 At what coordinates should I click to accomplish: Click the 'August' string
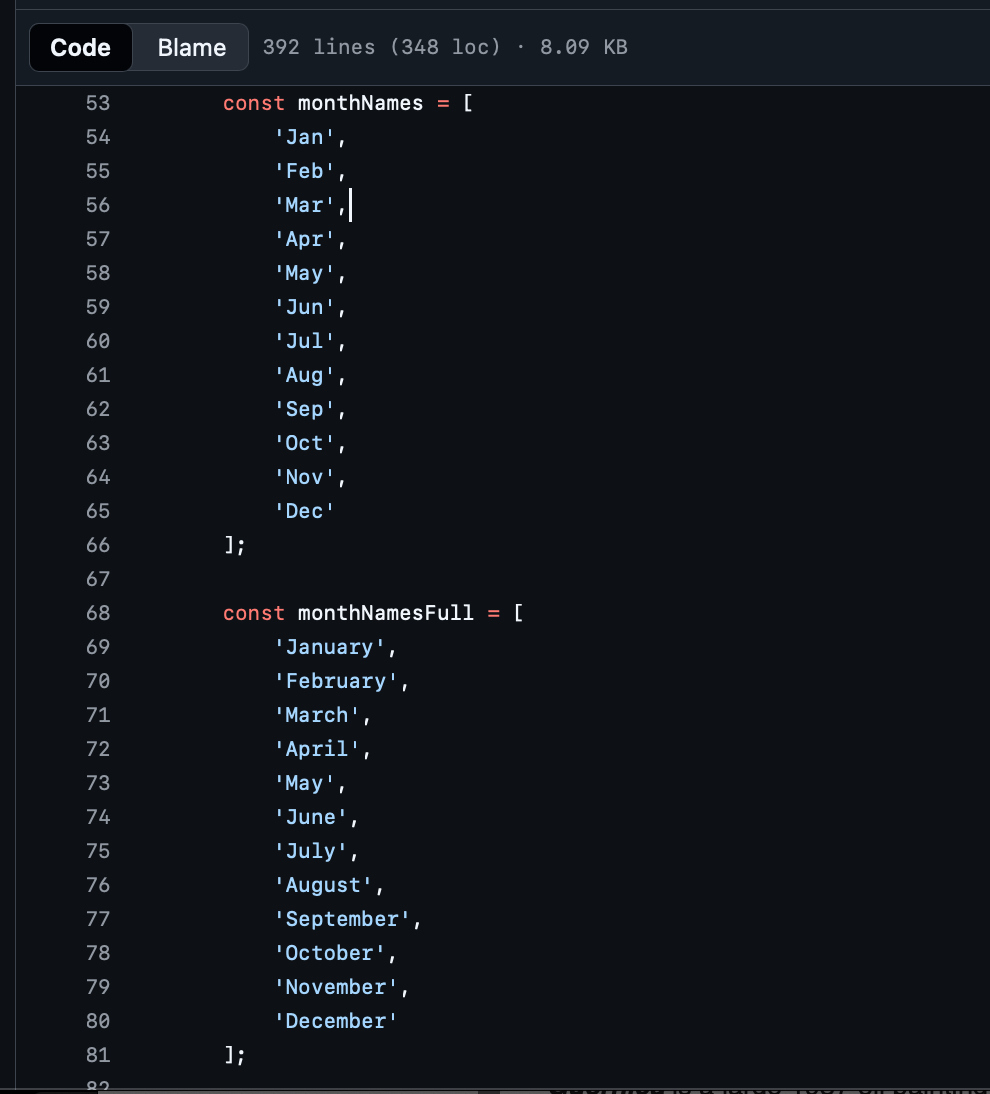(x=323, y=885)
